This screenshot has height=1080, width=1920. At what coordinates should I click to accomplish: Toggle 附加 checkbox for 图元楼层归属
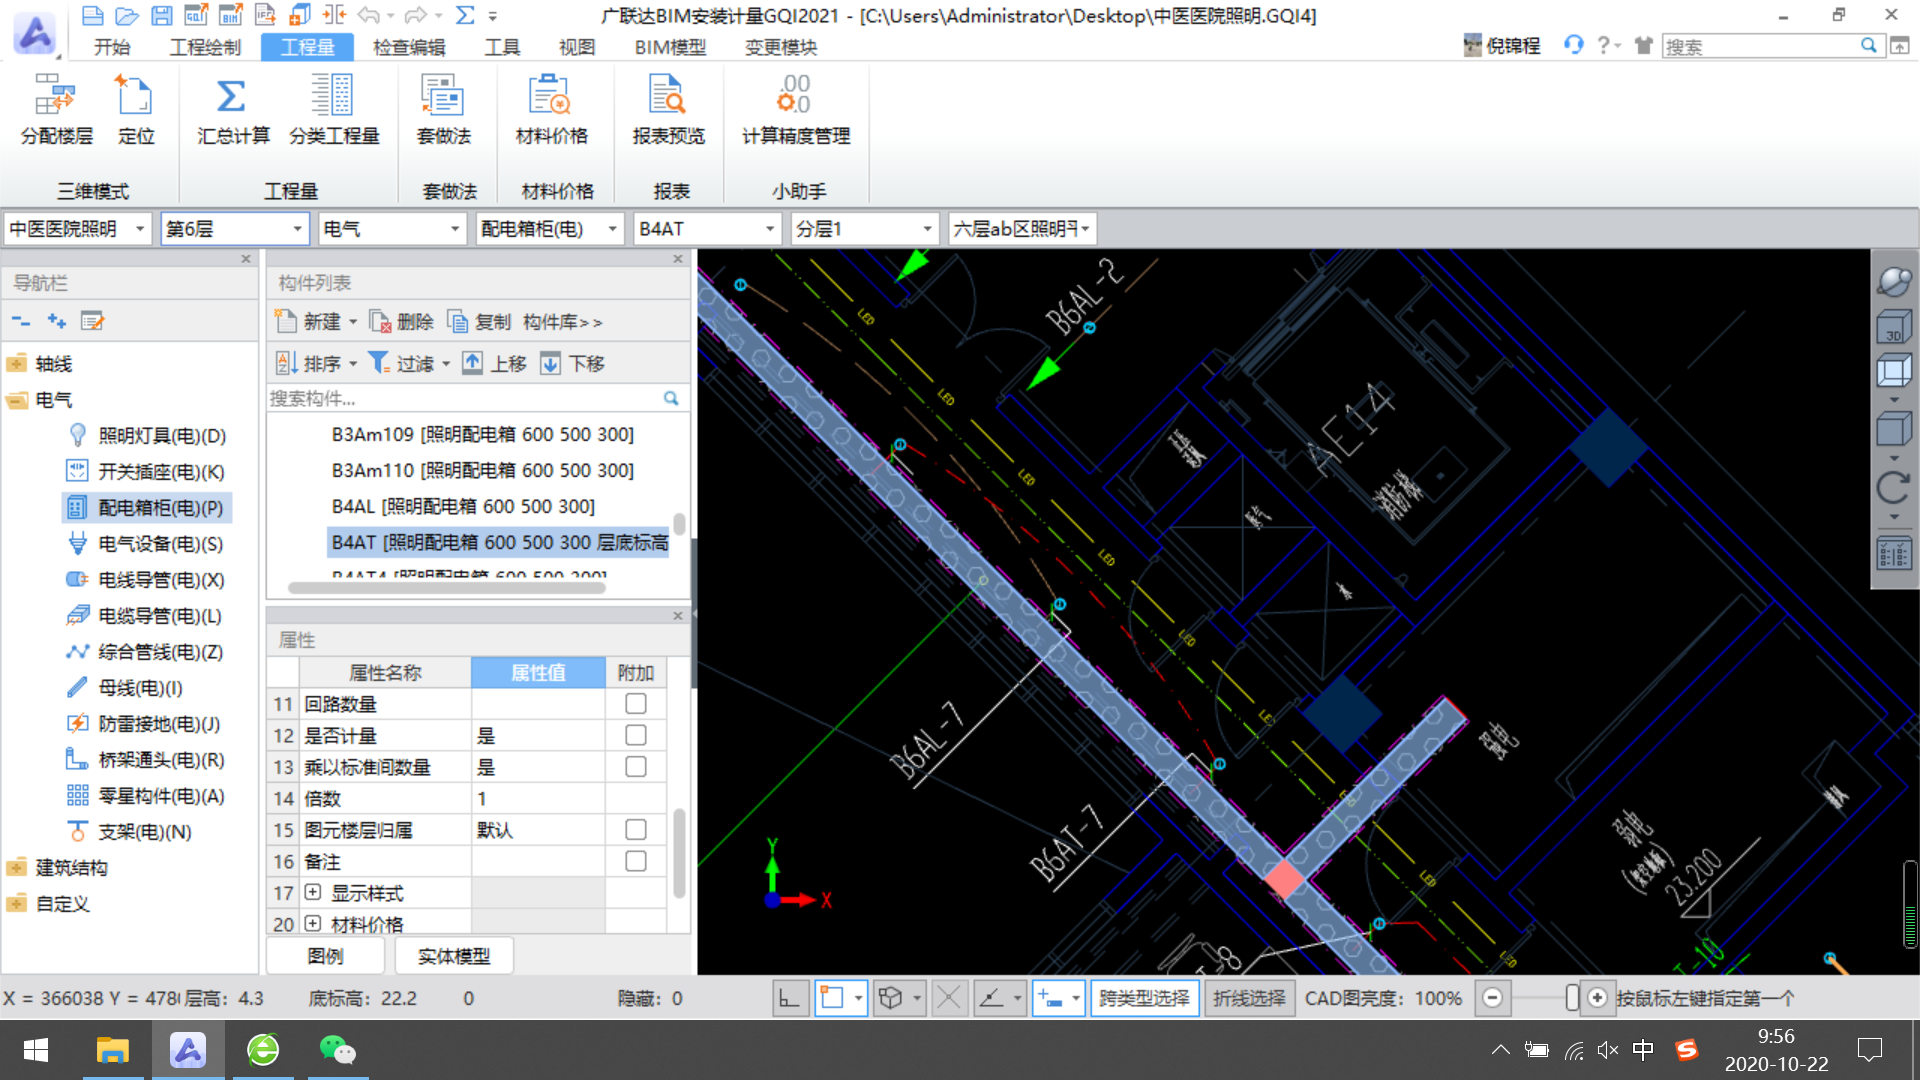tap(635, 830)
